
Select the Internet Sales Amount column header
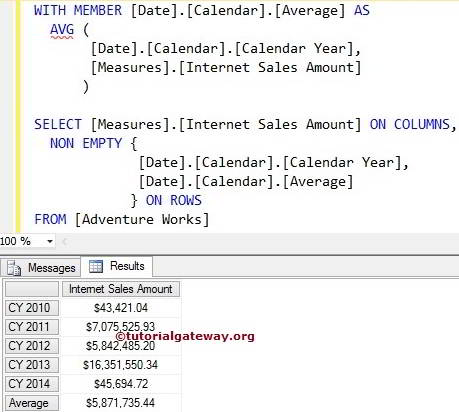tap(121, 289)
